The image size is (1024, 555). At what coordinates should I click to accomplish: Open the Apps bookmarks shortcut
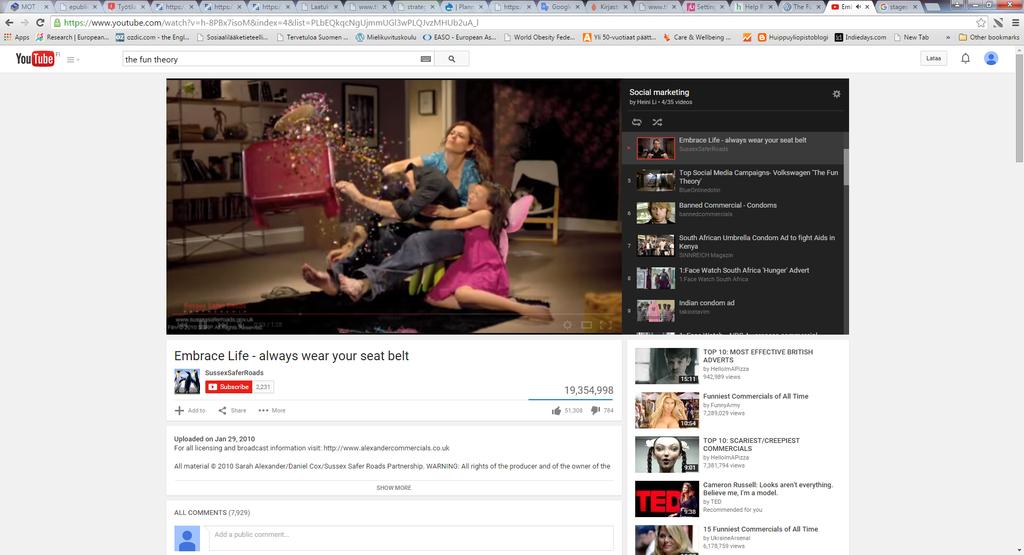click(x=17, y=37)
